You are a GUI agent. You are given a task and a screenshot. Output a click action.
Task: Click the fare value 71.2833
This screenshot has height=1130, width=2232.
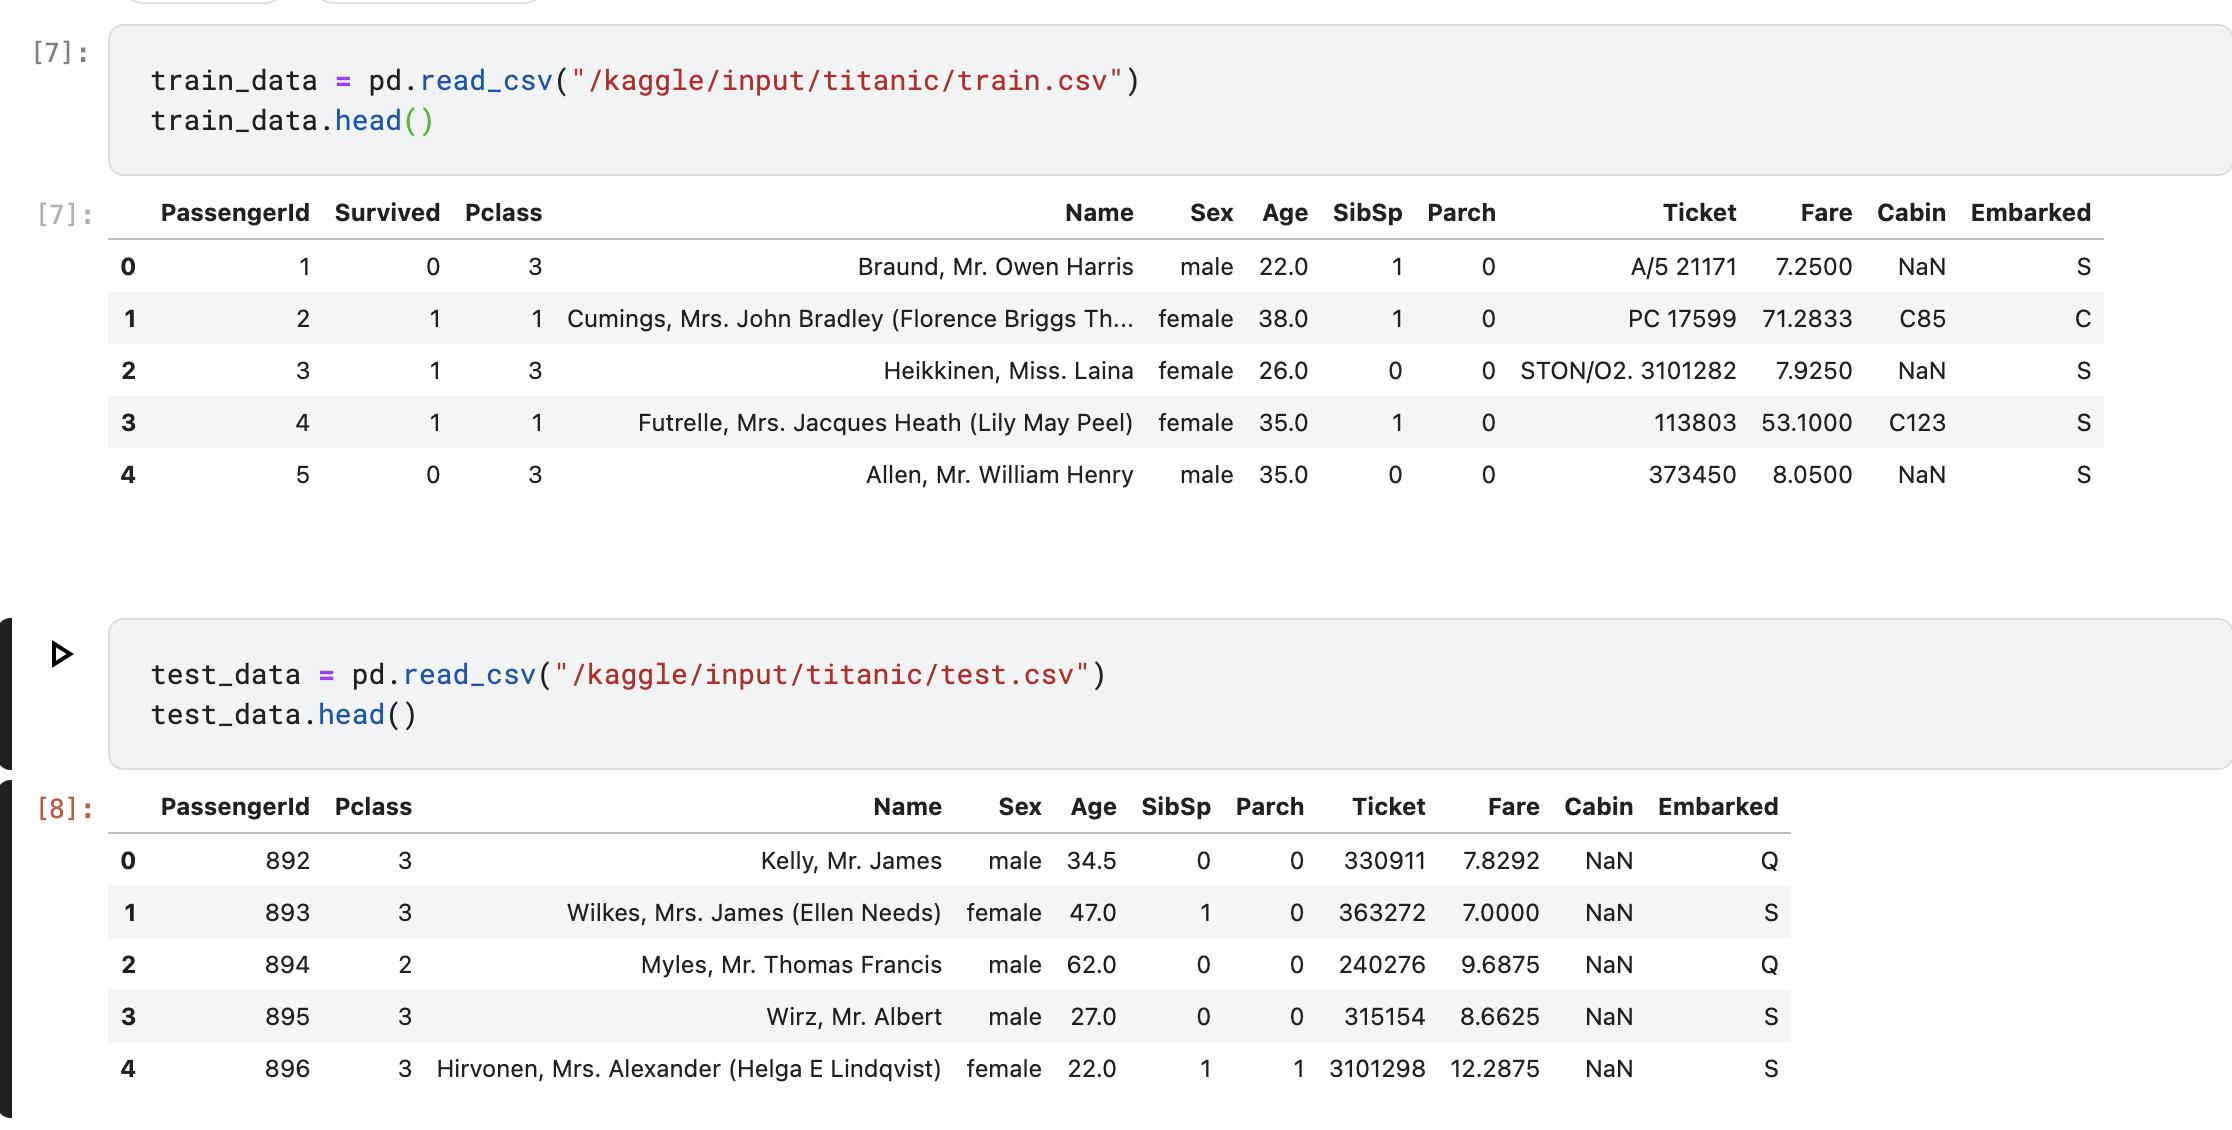1806,319
